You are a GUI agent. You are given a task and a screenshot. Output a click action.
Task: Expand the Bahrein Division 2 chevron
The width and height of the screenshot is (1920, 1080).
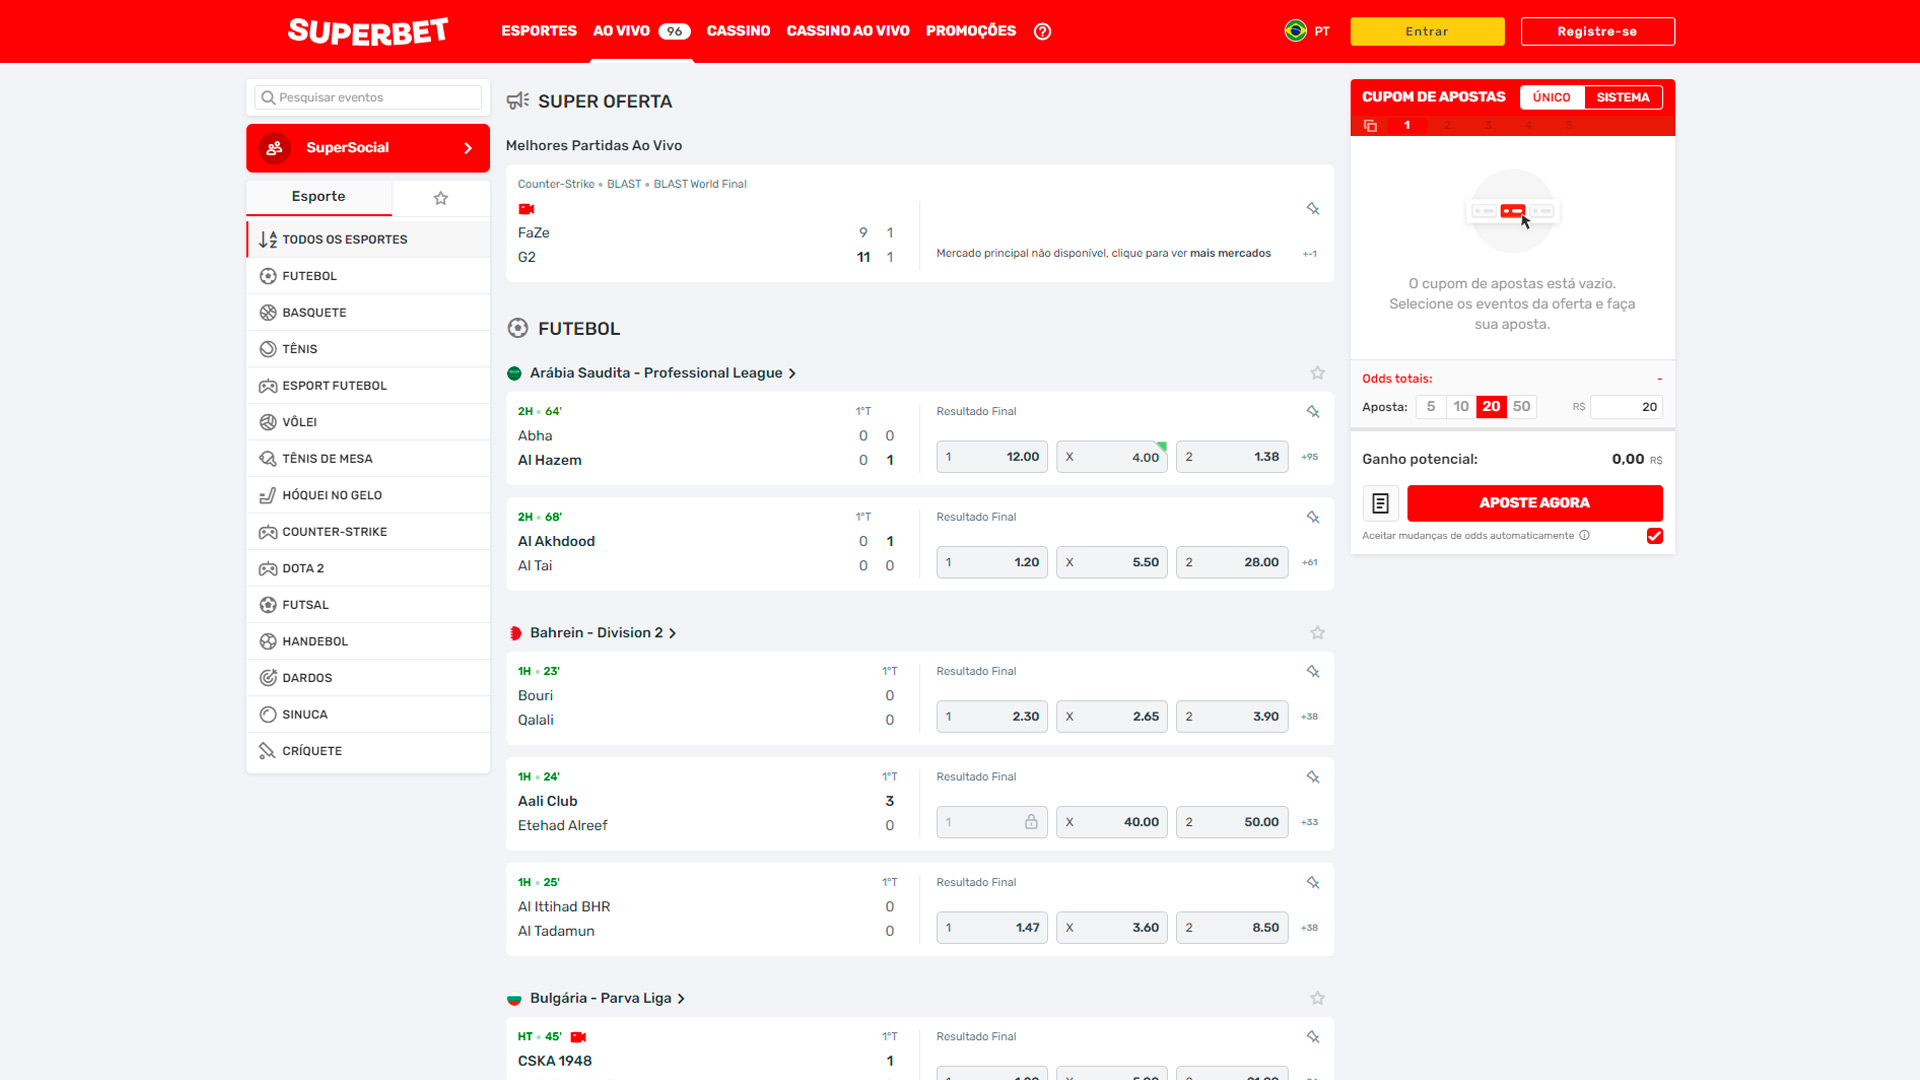pos(673,634)
